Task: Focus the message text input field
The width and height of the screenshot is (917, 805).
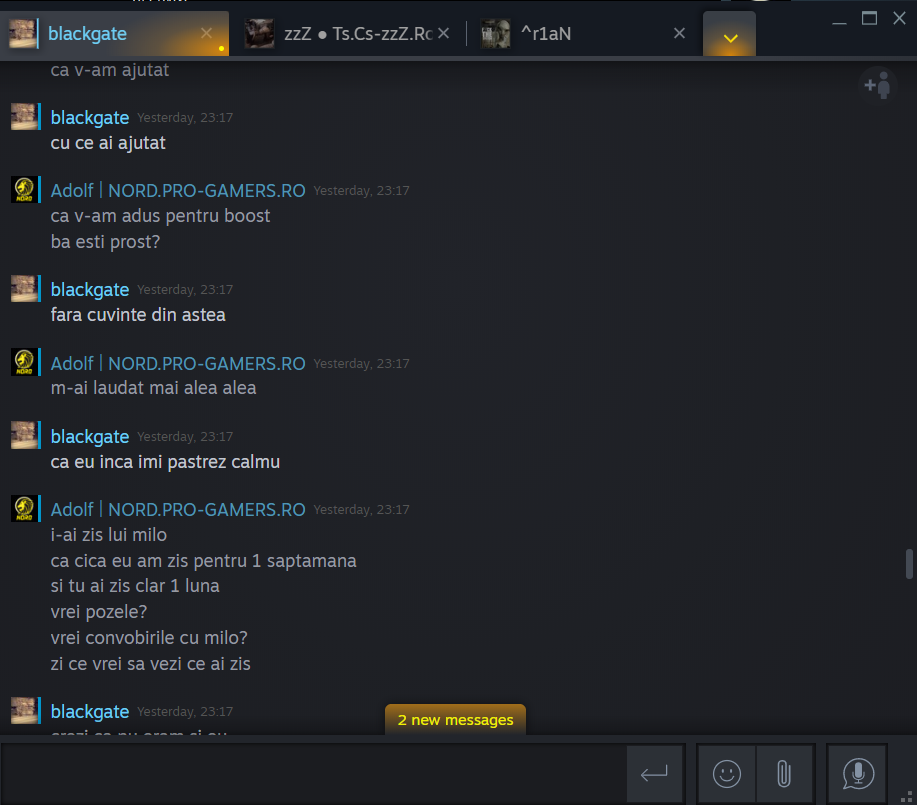Action: click(313, 773)
